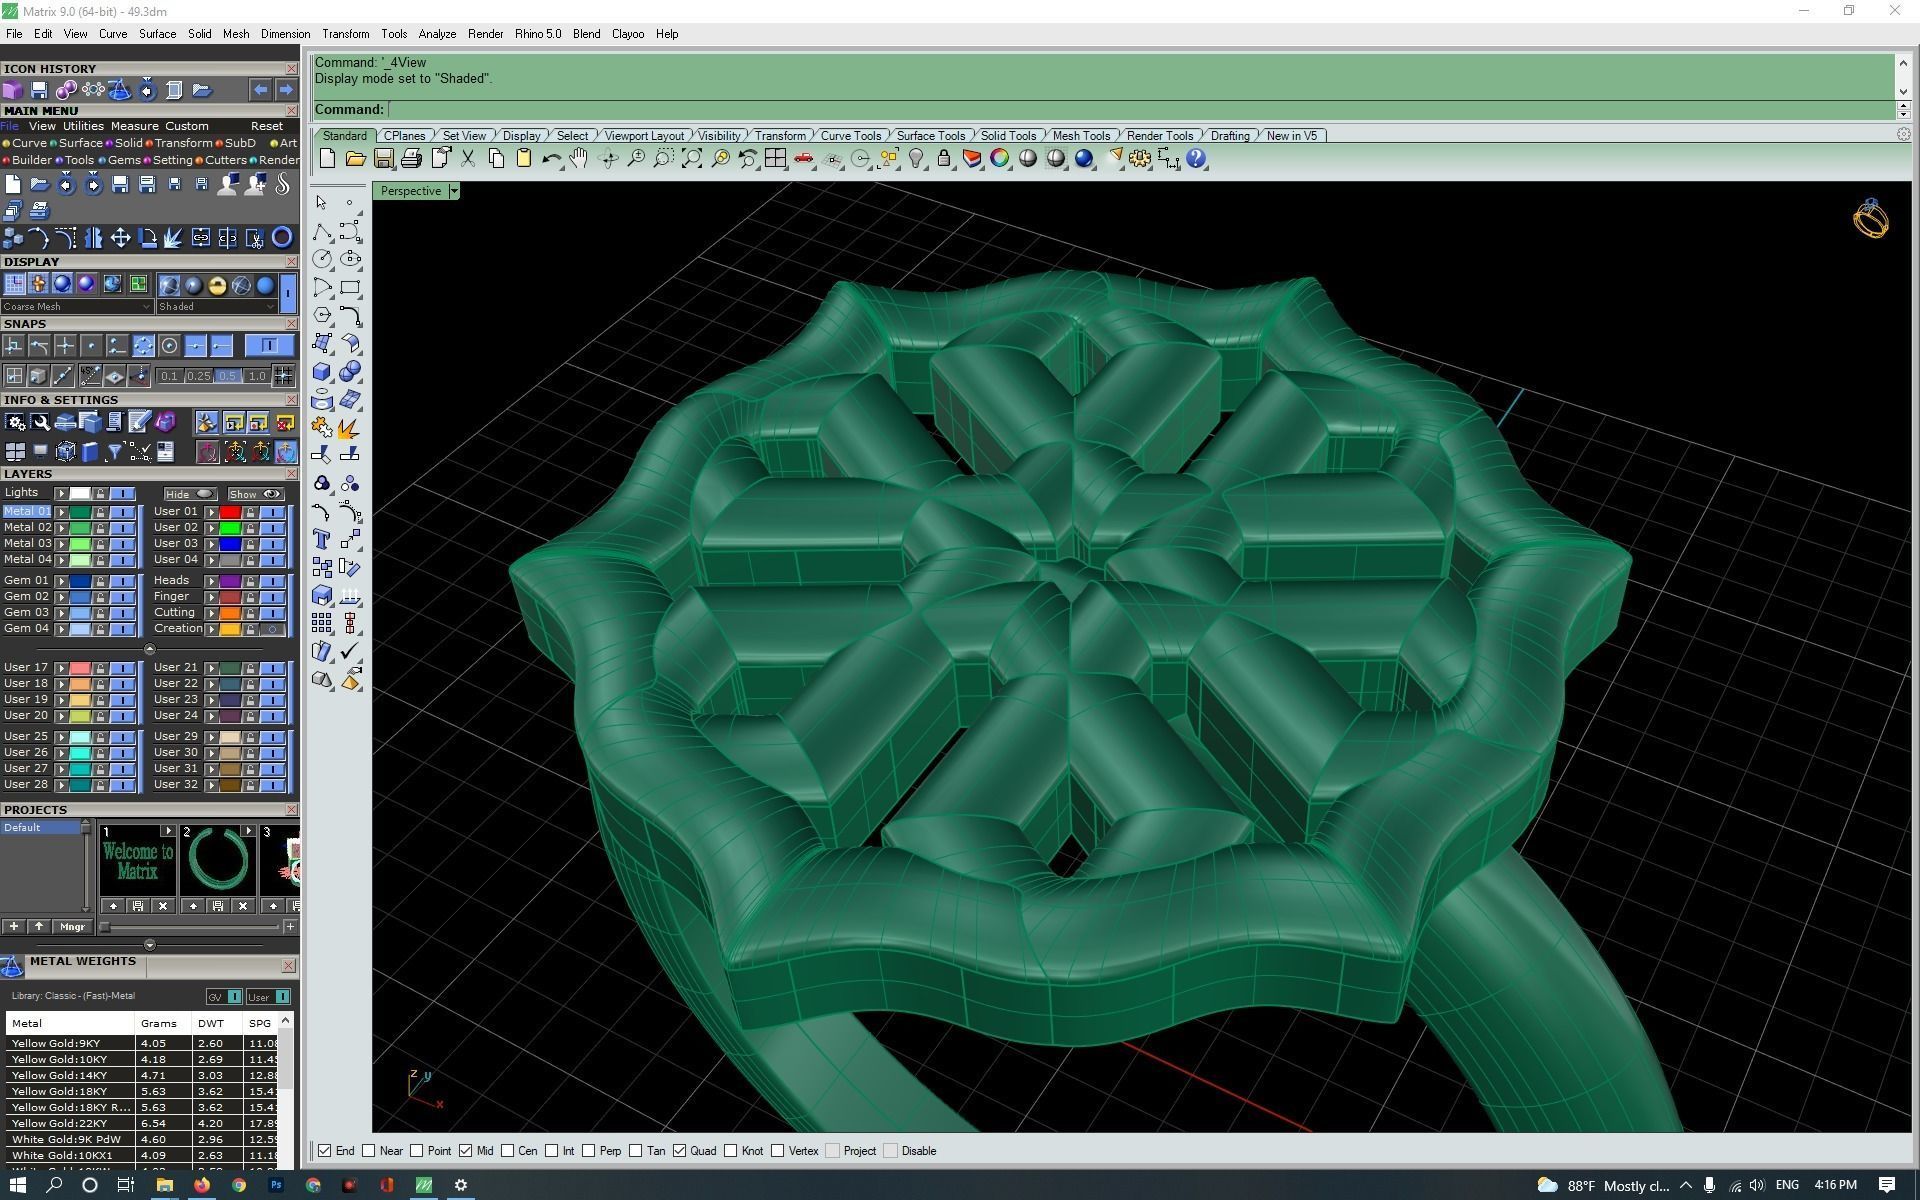
Task: Click the blue Render sphere icon
Action: click(1084, 158)
